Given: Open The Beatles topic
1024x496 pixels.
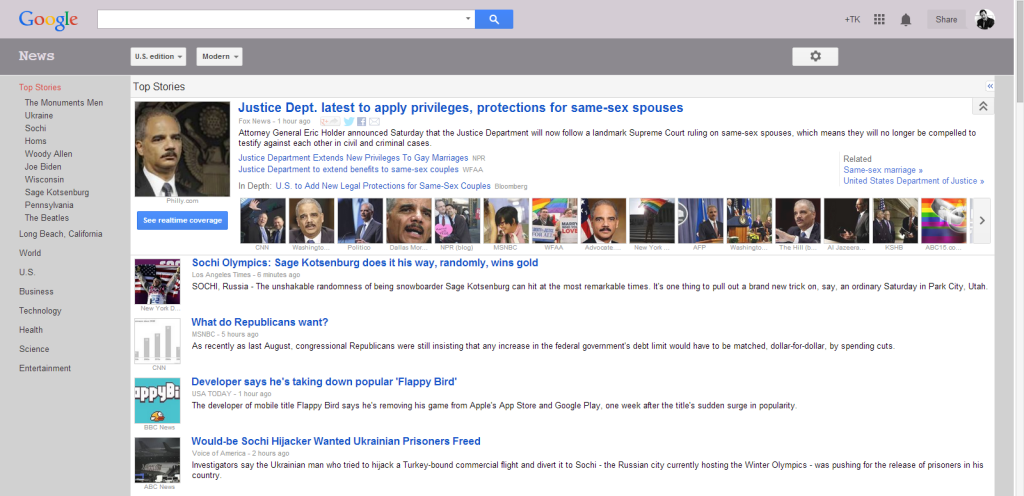Looking at the screenshot, I should tap(47, 218).
